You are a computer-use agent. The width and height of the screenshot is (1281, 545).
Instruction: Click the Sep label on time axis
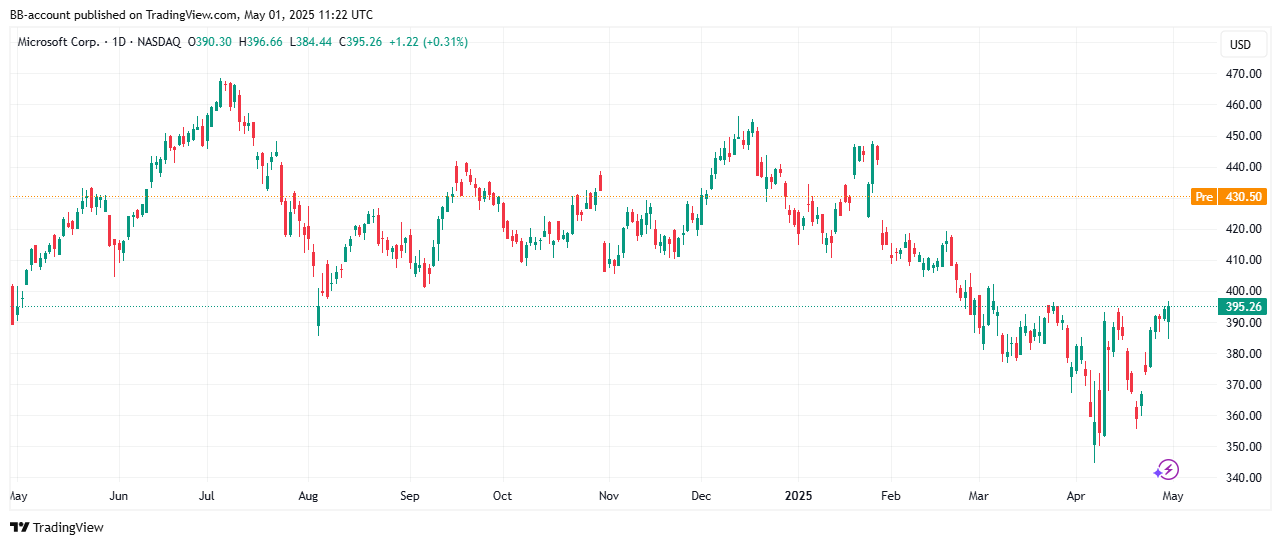[x=408, y=496]
